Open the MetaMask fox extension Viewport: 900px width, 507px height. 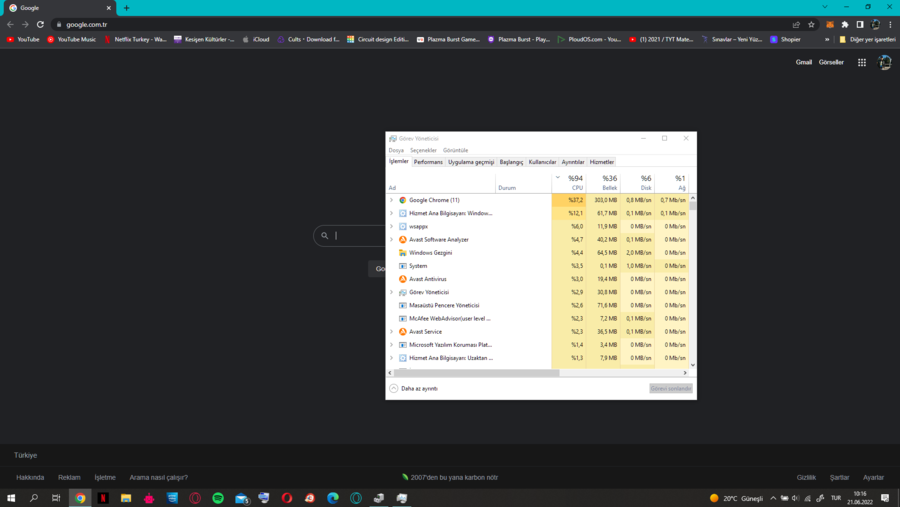(x=830, y=25)
